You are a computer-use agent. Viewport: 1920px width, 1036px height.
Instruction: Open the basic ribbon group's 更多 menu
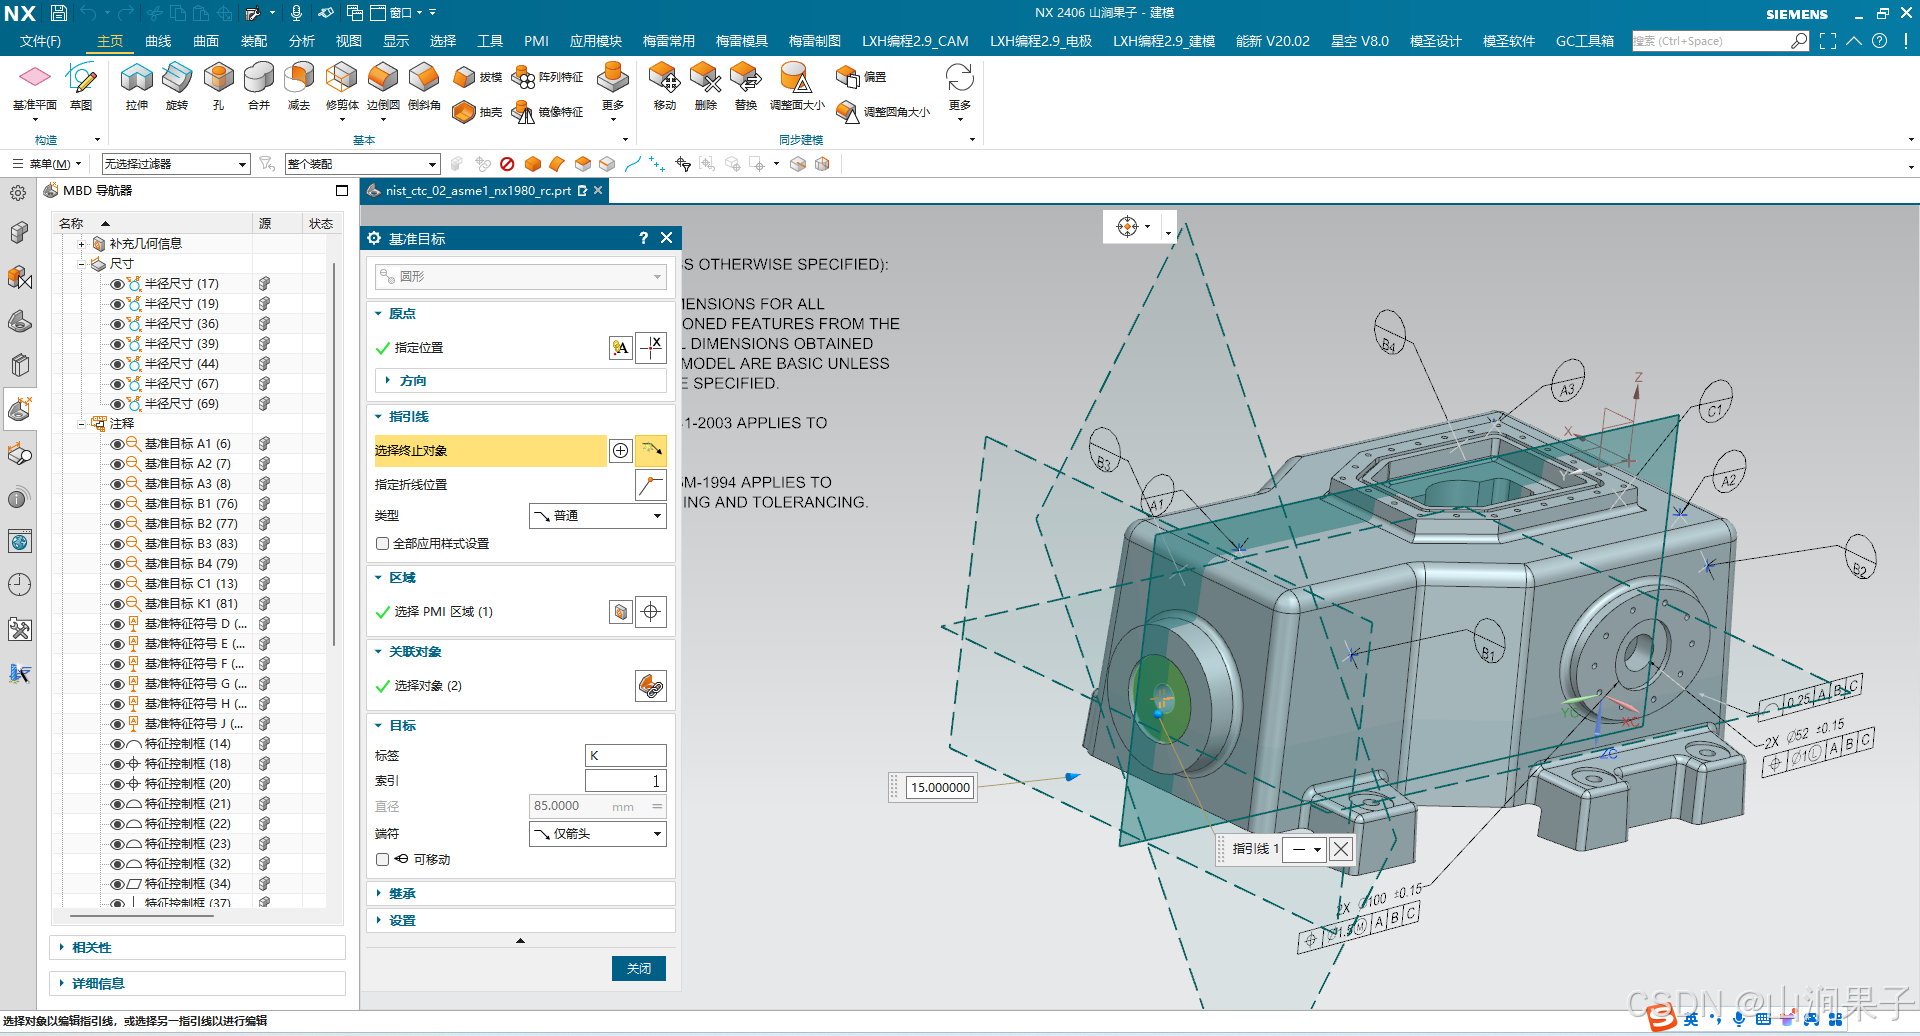pyautogui.click(x=613, y=92)
